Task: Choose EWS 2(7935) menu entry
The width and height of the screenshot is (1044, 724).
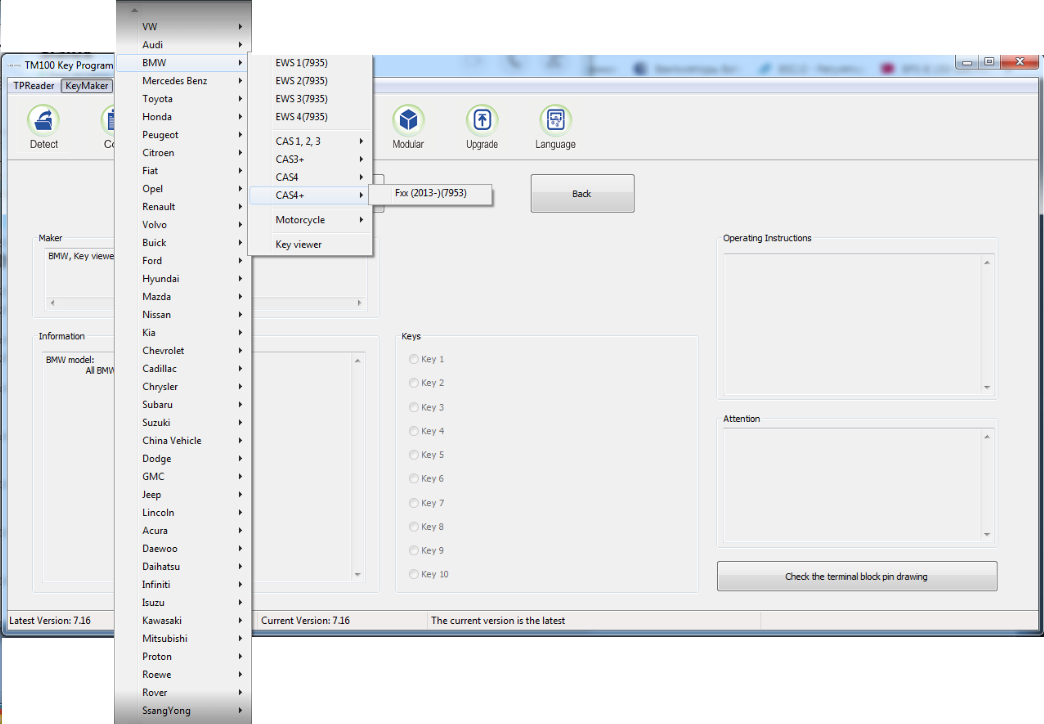Action: click(310, 81)
